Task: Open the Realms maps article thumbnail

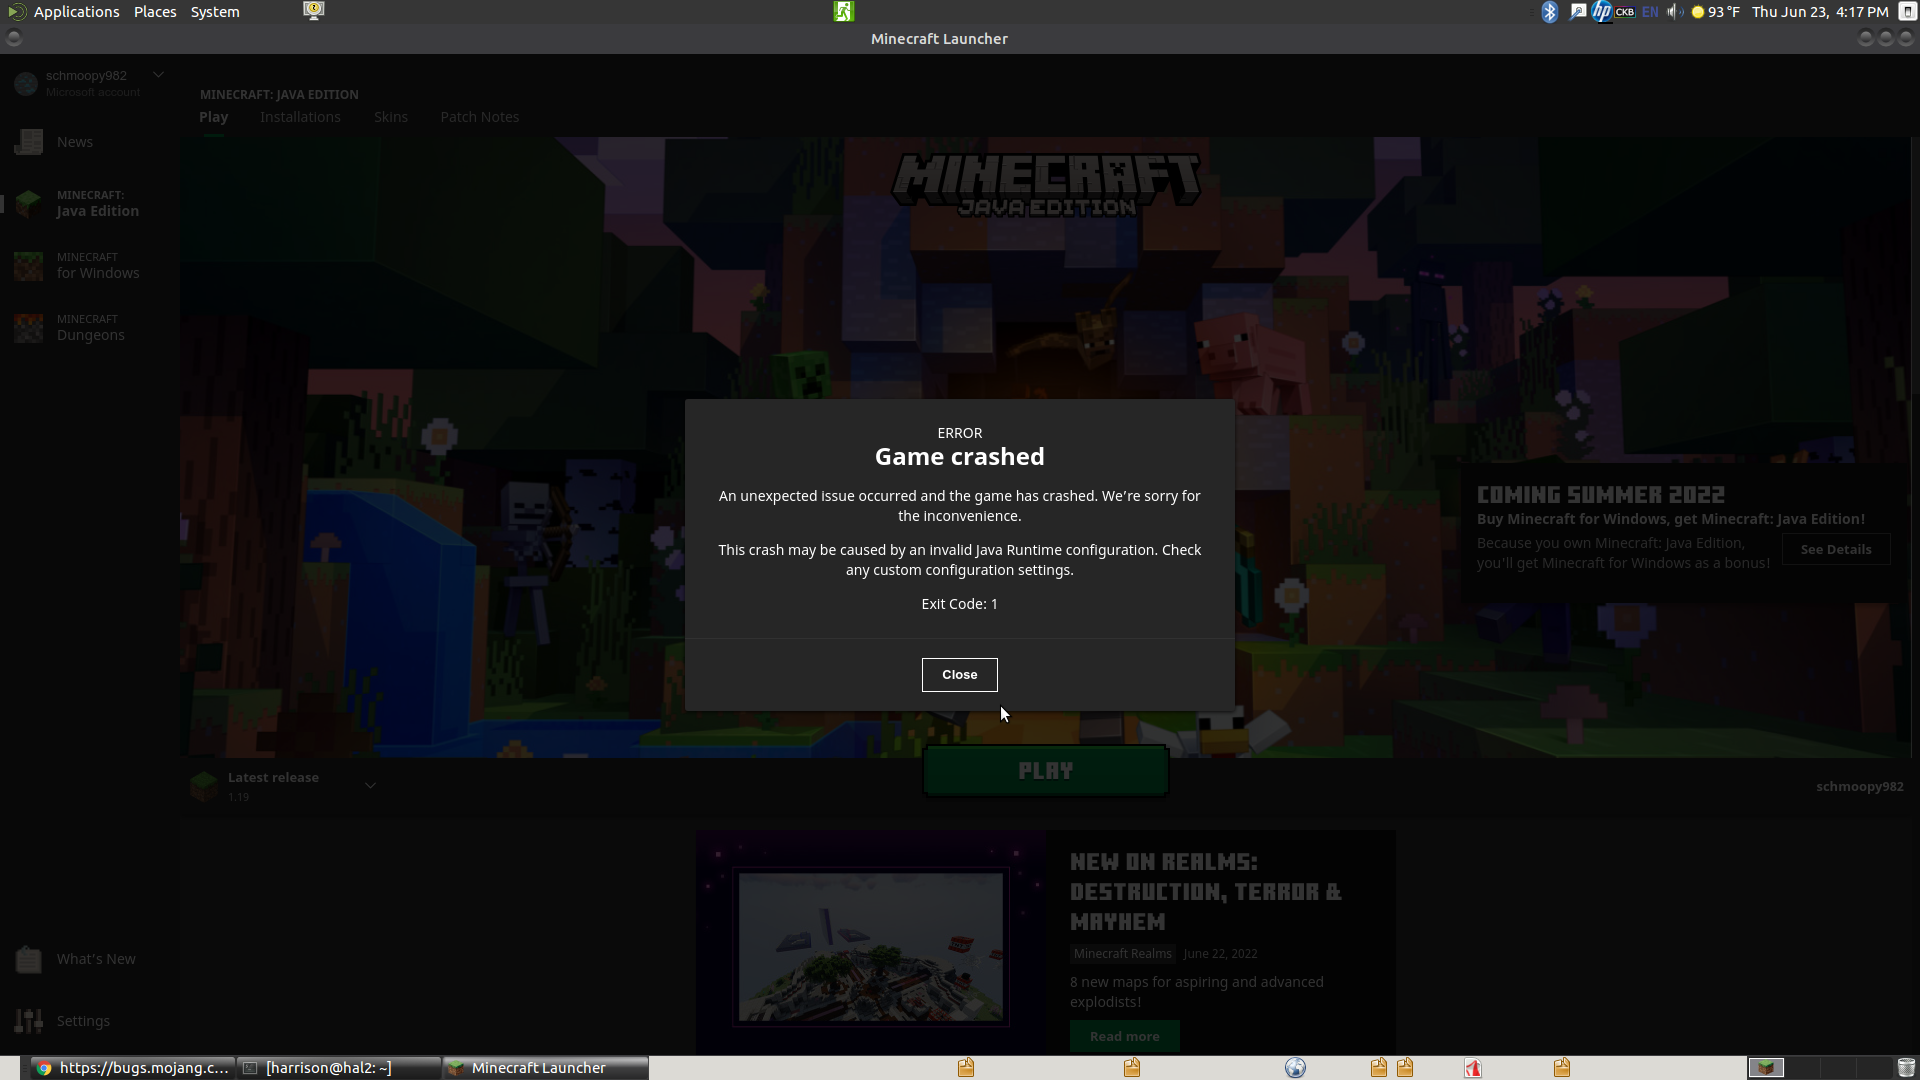Action: 871,946
